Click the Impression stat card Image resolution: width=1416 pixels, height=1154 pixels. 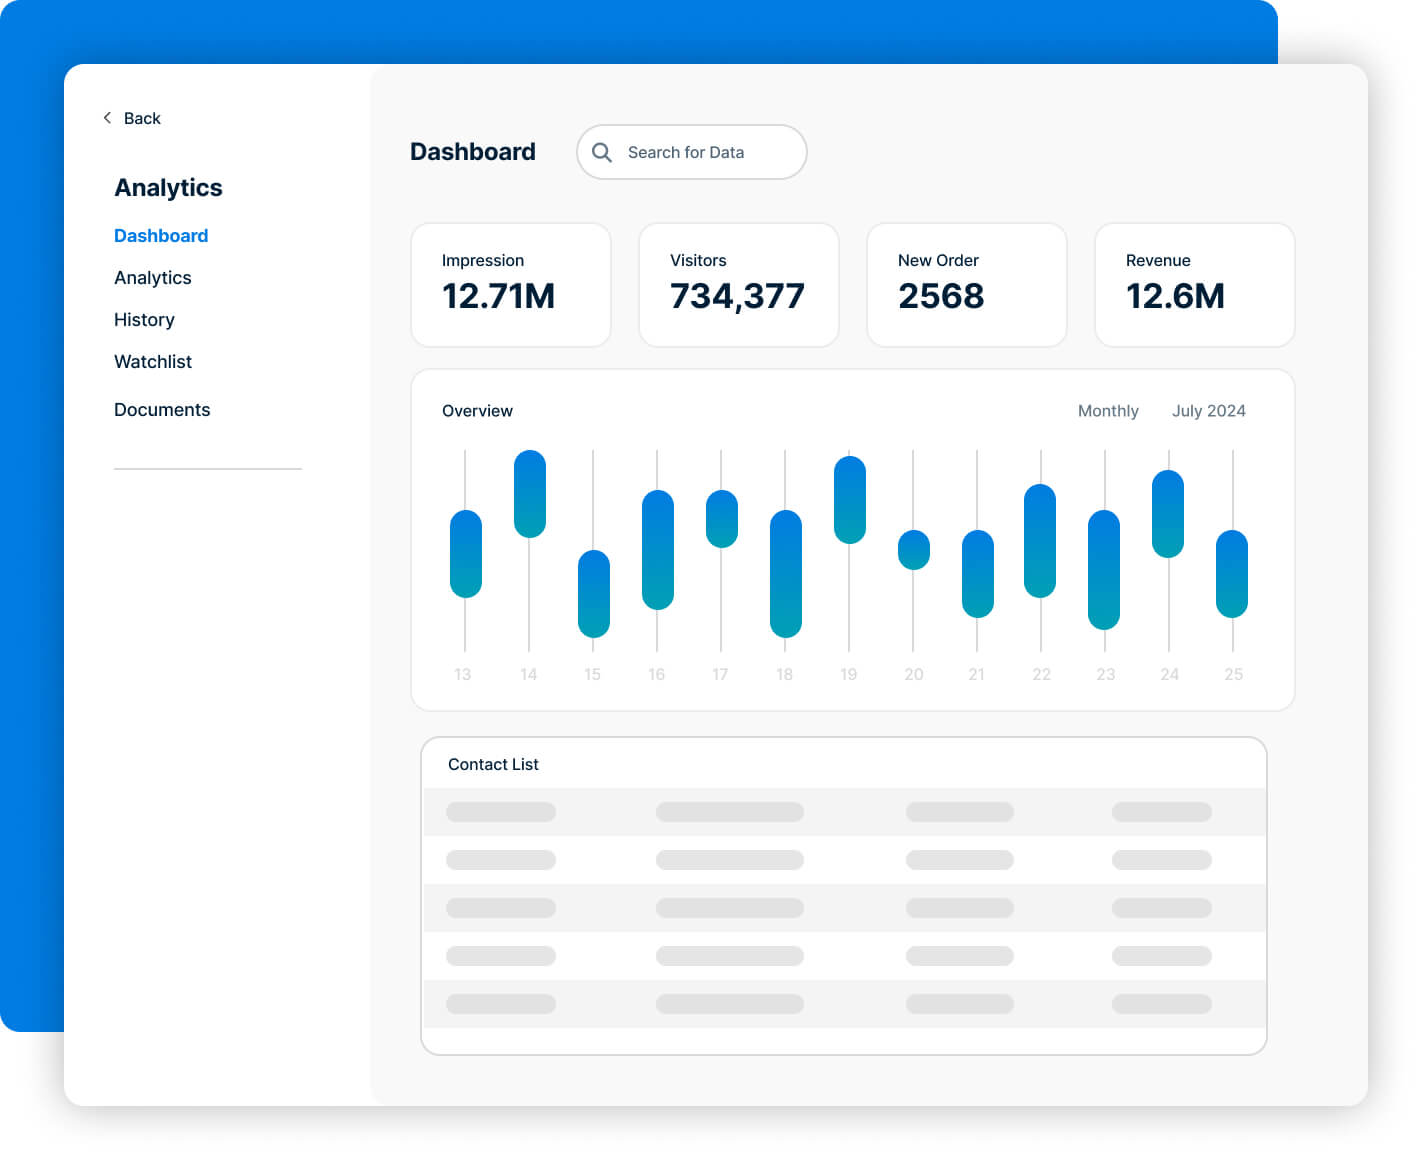511,285
